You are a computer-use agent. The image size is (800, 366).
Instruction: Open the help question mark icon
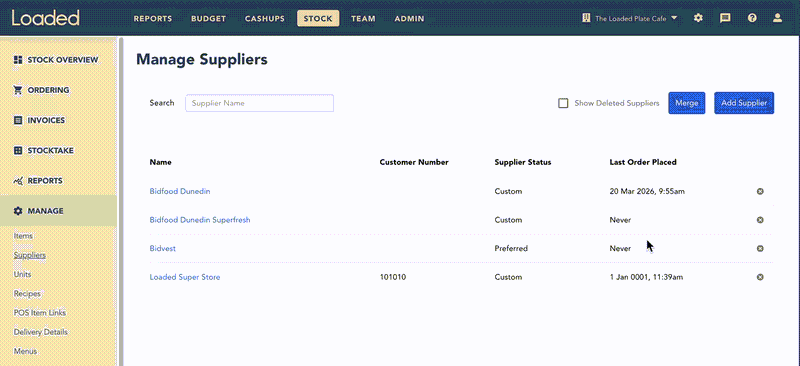coord(752,18)
